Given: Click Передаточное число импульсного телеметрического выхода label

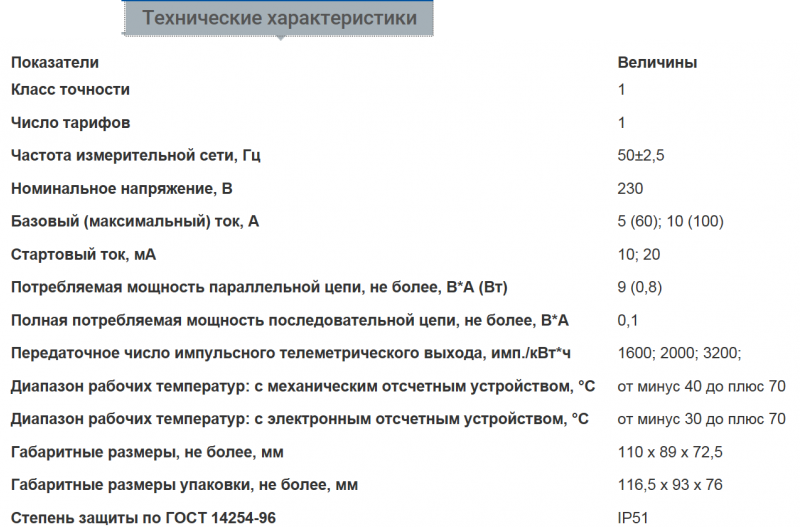Looking at the screenshot, I should pos(291,353).
